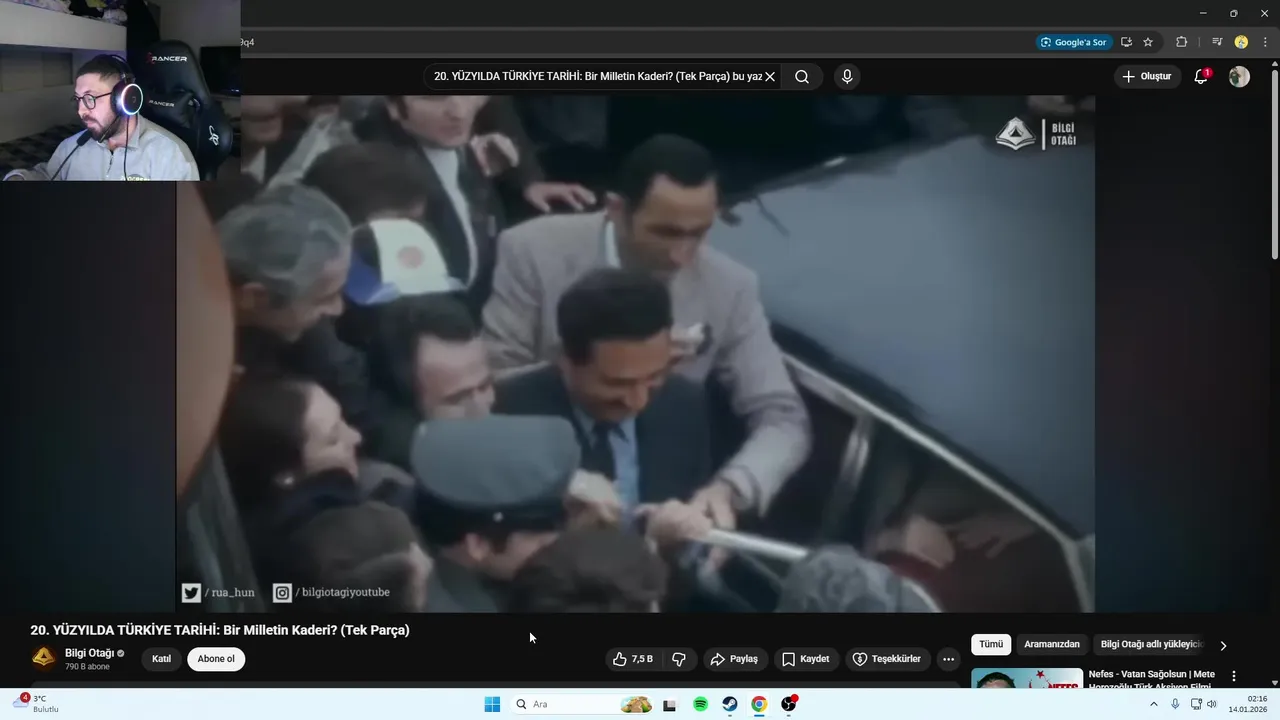
Task: Select Bilgi Otağı adlı yükleyici chip
Action: click(x=1152, y=645)
